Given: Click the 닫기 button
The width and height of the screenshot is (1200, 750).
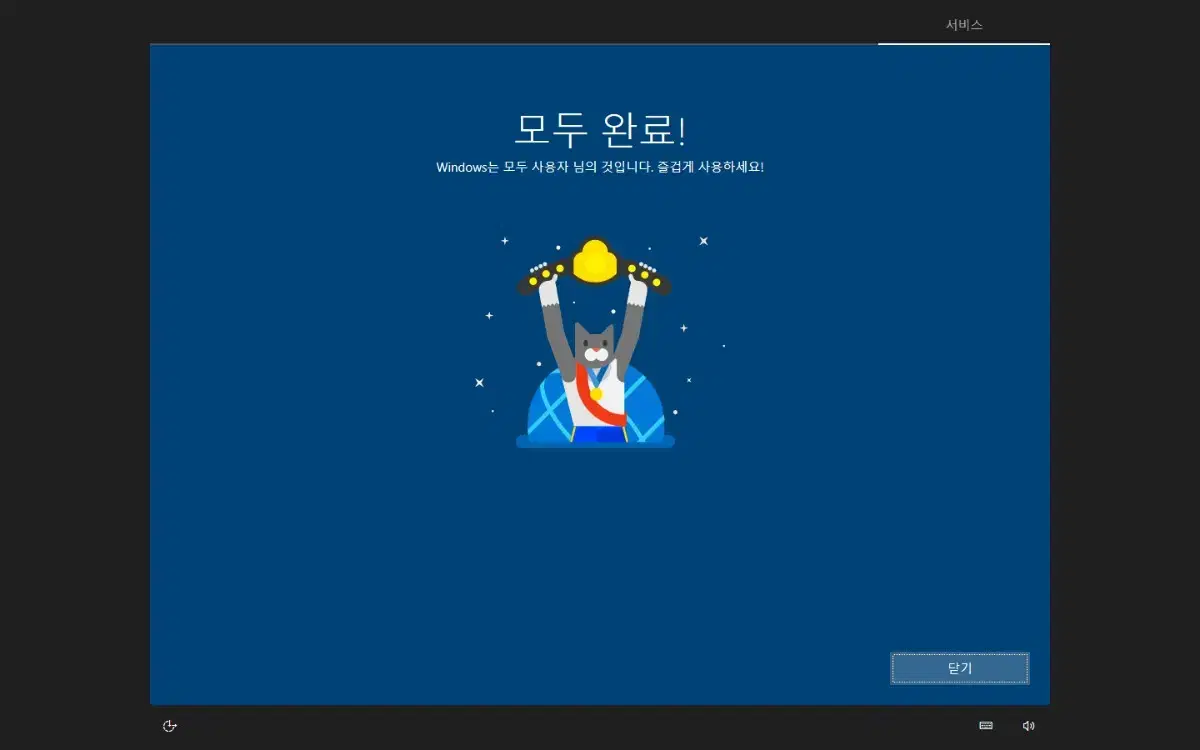Looking at the screenshot, I should (x=959, y=668).
